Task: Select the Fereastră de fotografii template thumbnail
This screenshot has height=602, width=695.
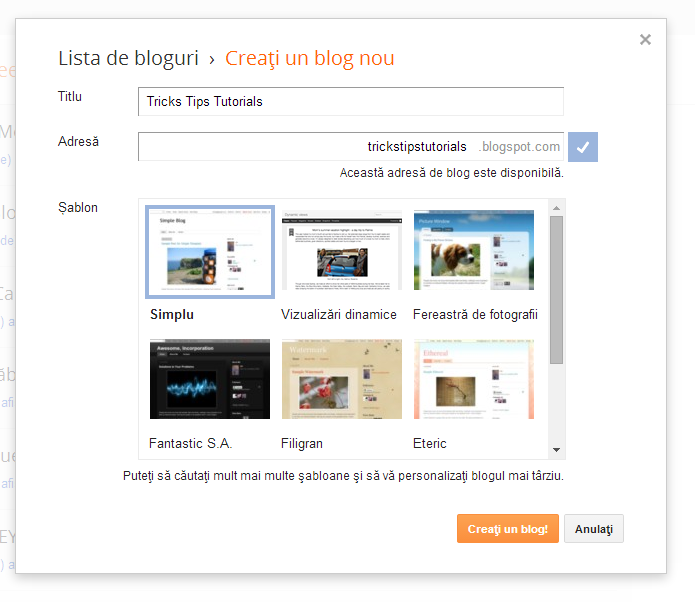Action: [x=474, y=250]
